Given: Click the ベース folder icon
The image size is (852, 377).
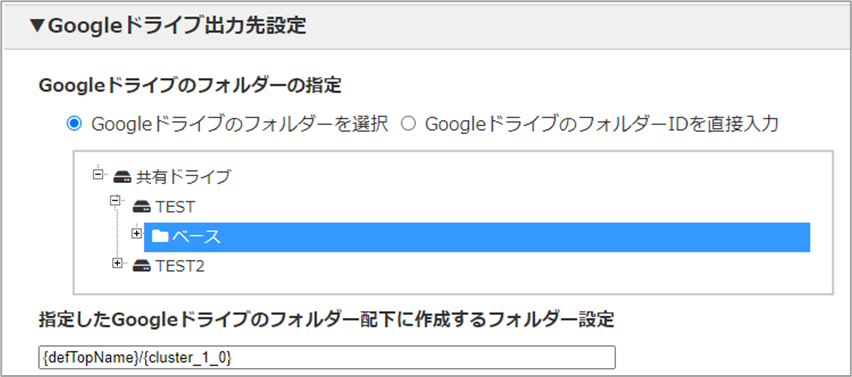Looking at the screenshot, I should click(x=160, y=236).
